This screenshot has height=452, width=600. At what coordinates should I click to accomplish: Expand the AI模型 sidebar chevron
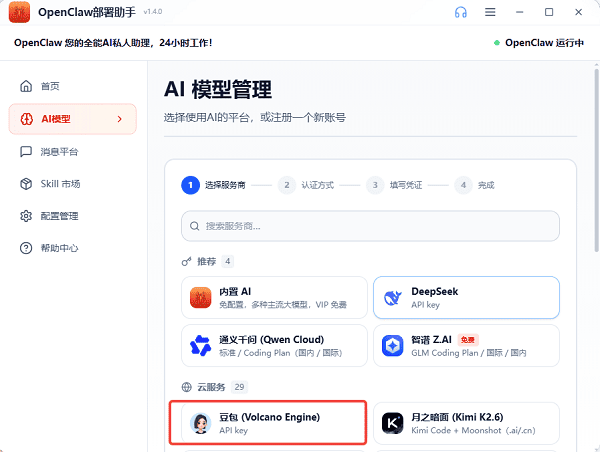[120, 119]
